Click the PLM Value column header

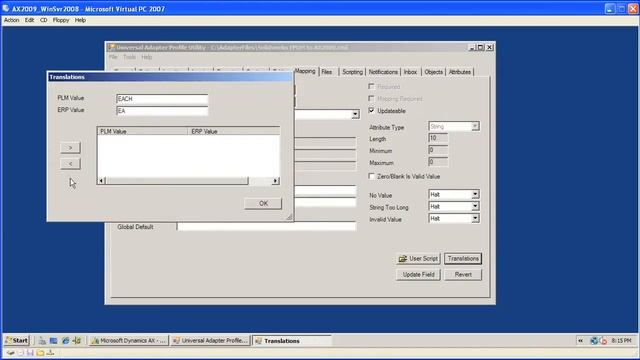142,131
